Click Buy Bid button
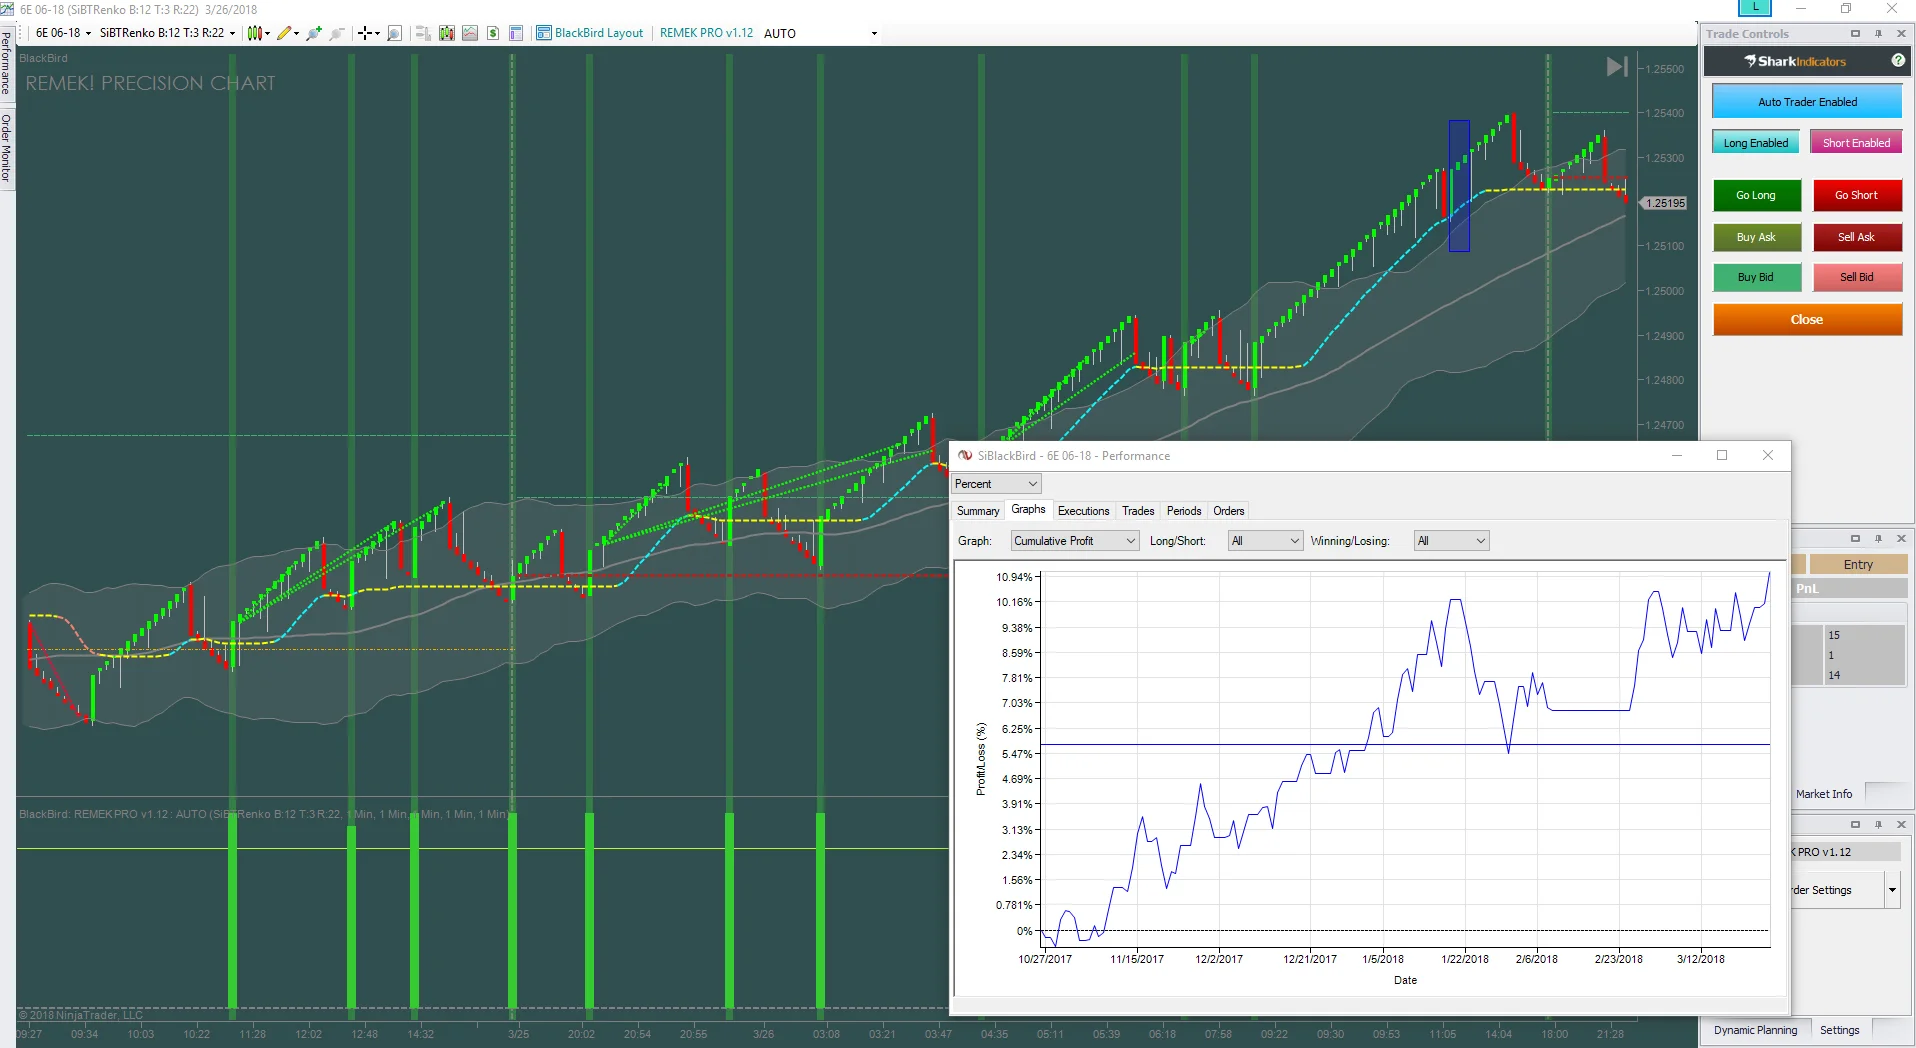The width and height of the screenshot is (1916, 1048). tap(1756, 277)
